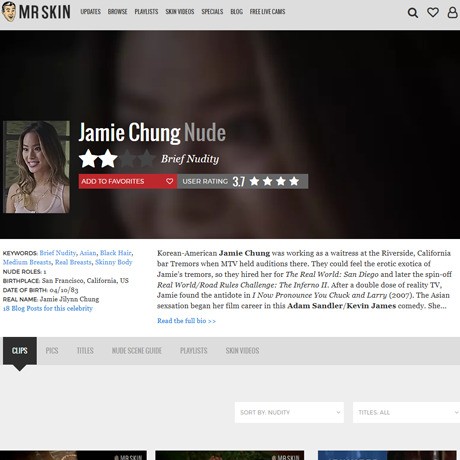Viewport: 460px width, 460px height.
Task: Set user rating to two stars
Action: coord(268,181)
